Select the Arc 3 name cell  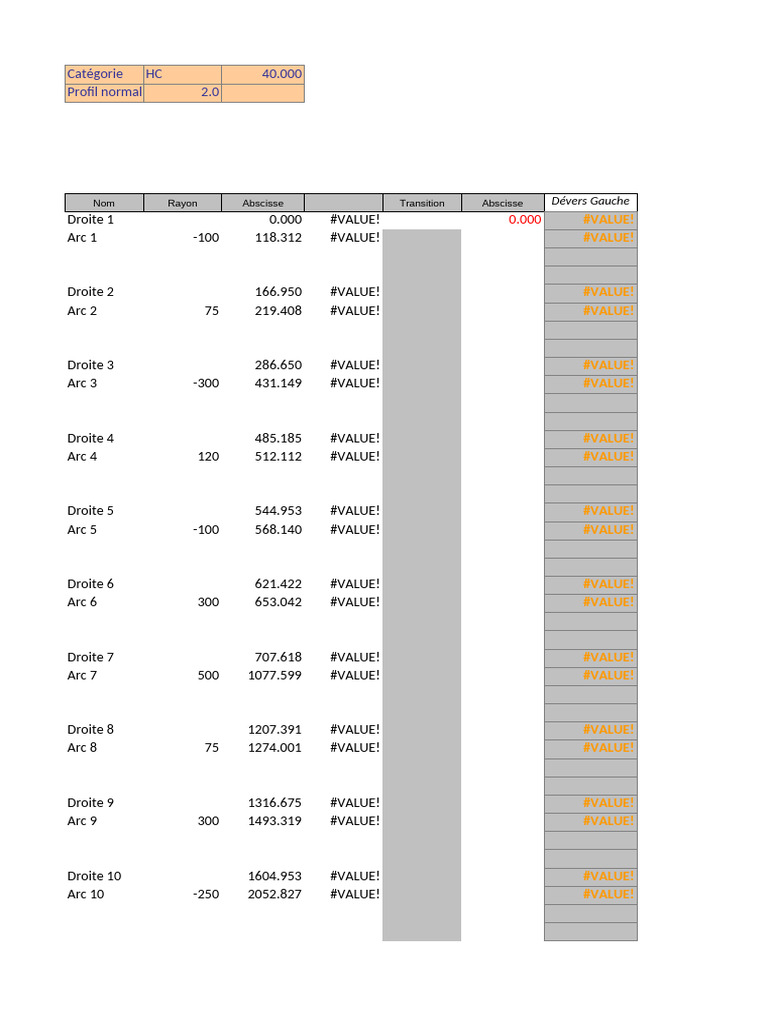[82, 383]
